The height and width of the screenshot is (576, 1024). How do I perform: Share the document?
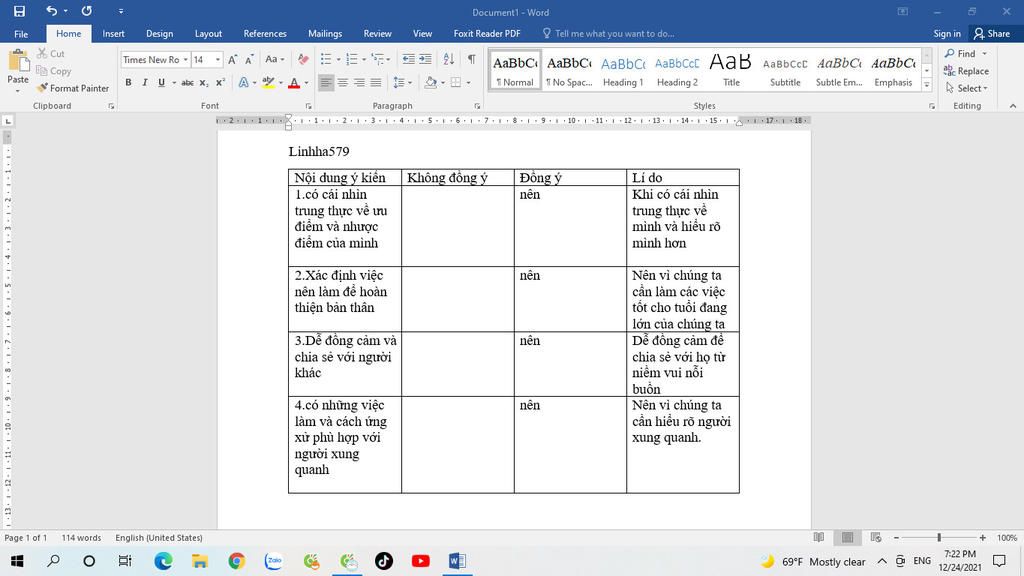pos(991,34)
